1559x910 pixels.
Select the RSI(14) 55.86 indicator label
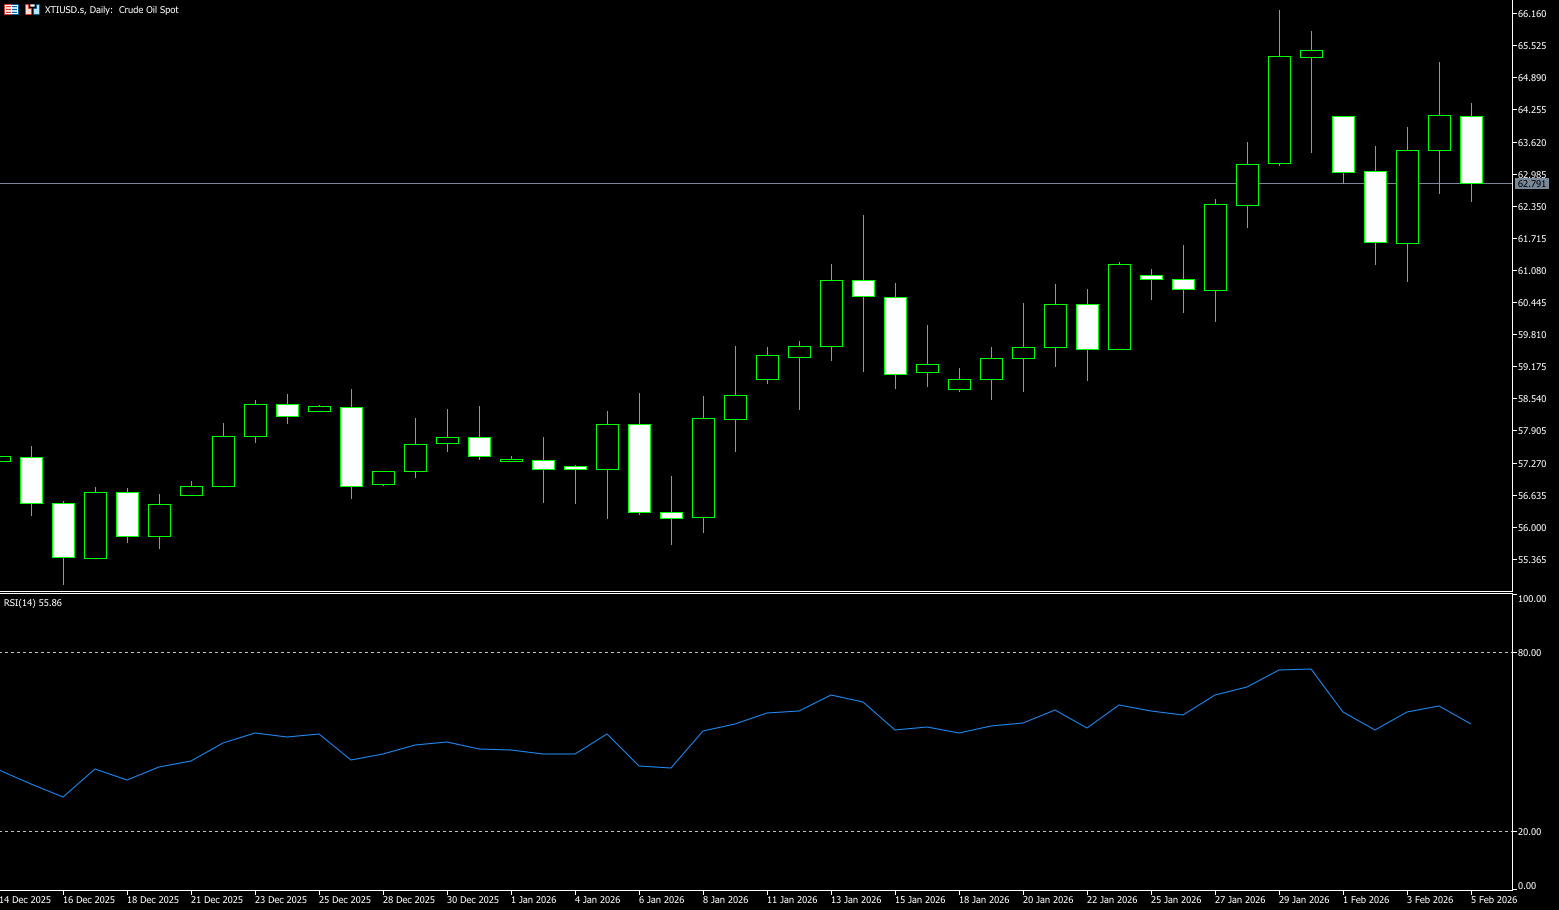point(33,603)
